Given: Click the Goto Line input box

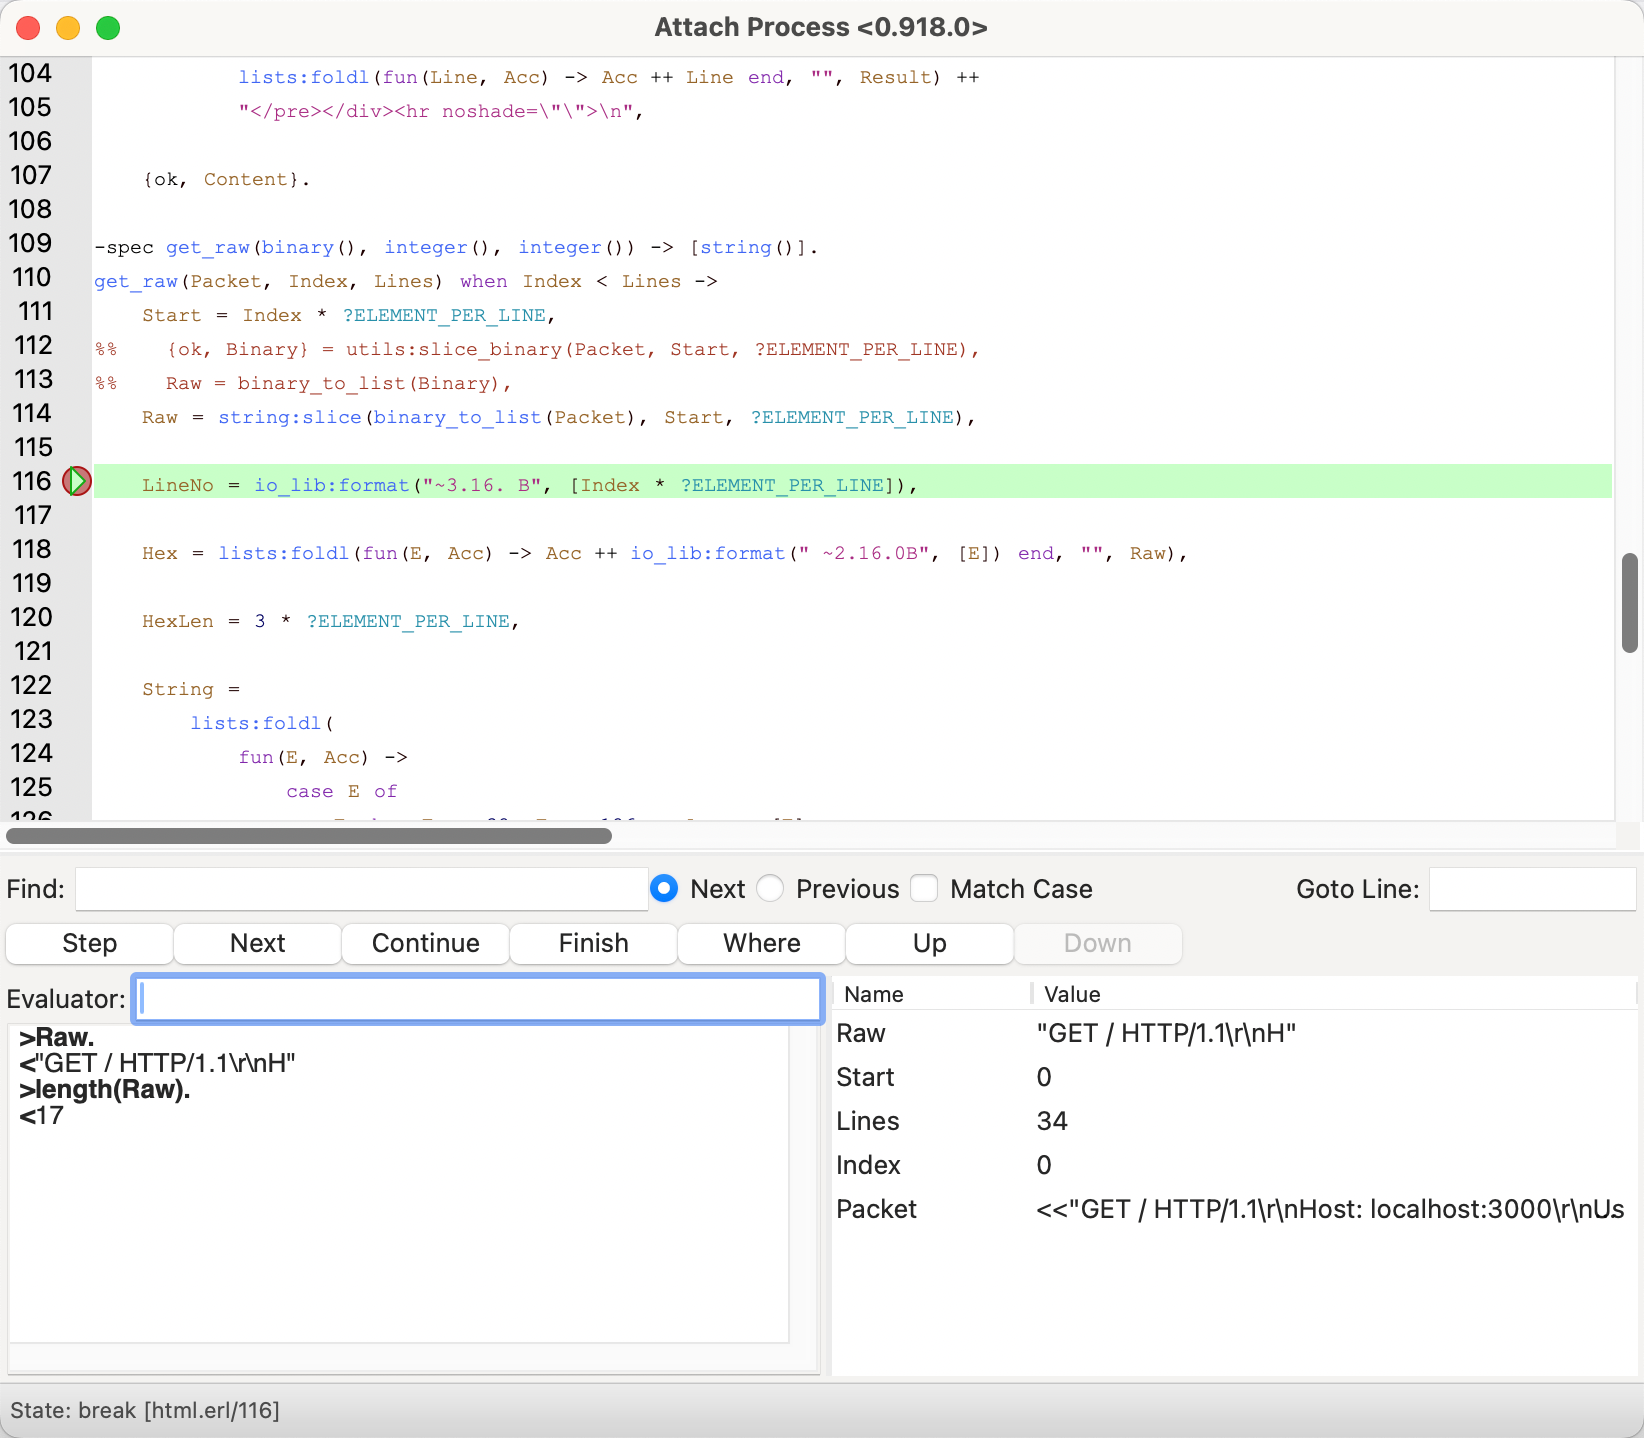Looking at the screenshot, I should coord(1531,889).
